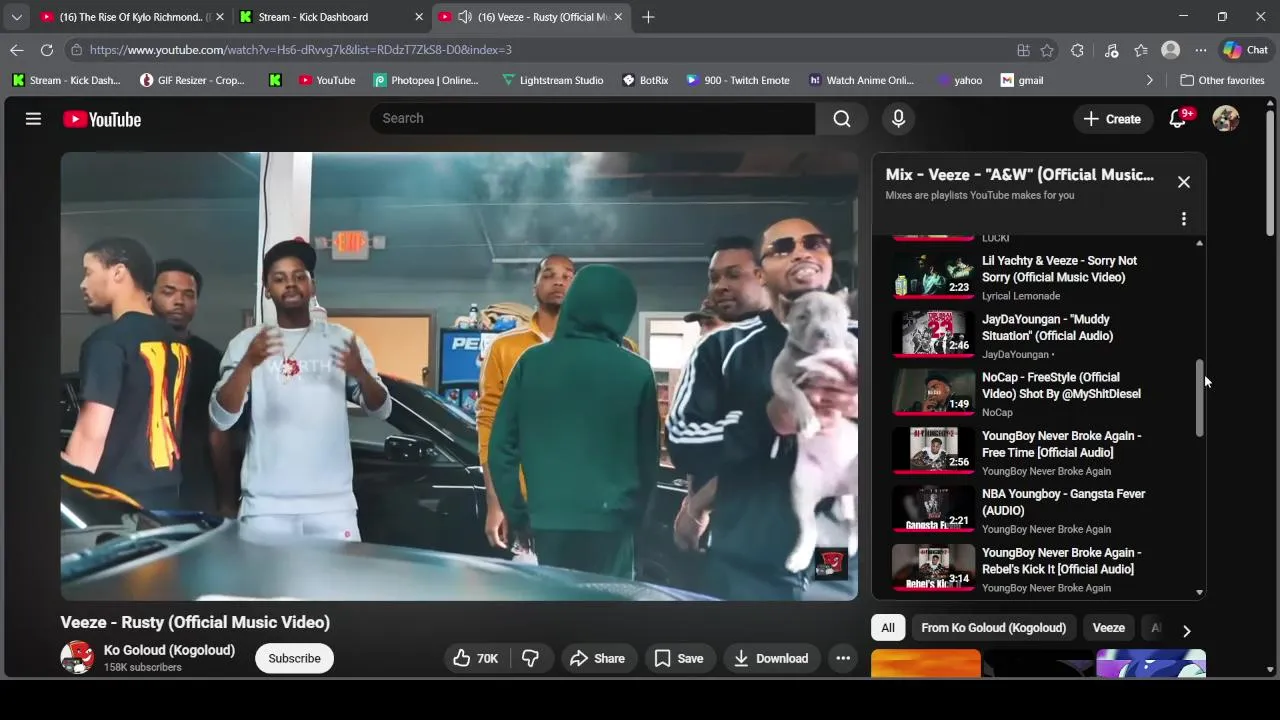Open BotRix bookmark
The width and height of the screenshot is (1280, 720).
pyautogui.click(x=645, y=80)
